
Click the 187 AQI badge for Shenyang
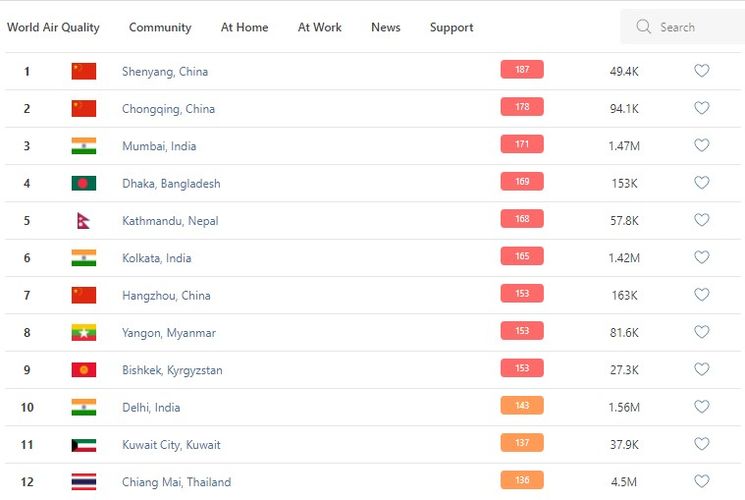(x=522, y=69)
